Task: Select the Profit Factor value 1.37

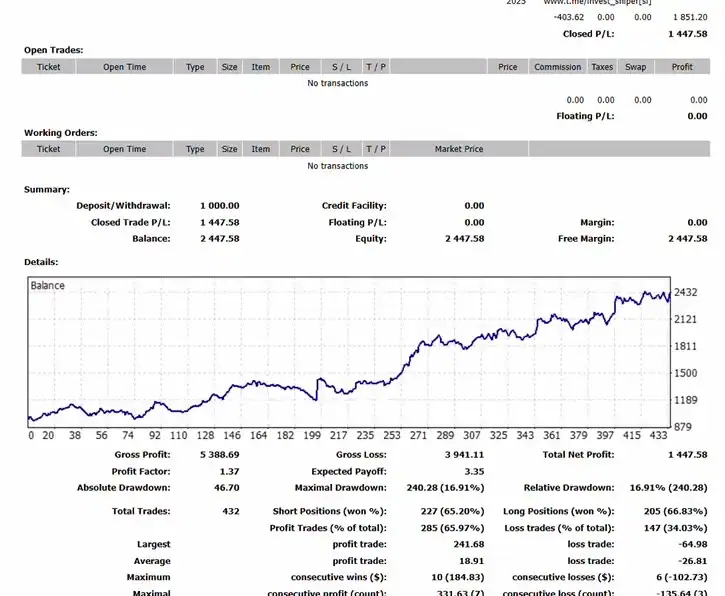Action: pyautogui.click(x=229, y=471)
